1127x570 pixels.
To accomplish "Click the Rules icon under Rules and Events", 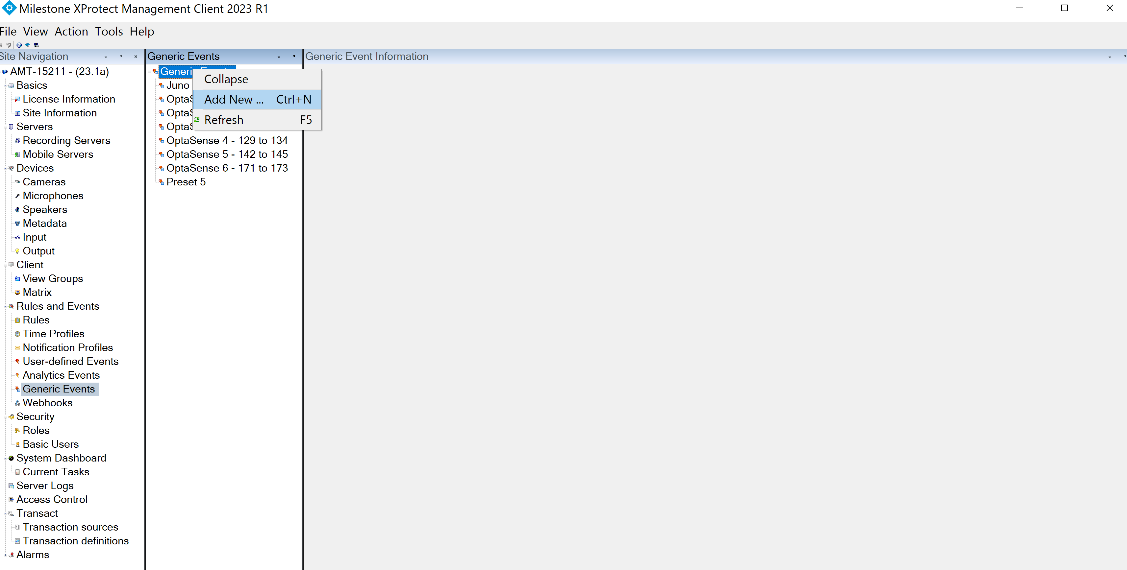I will [x=17, y=321].
